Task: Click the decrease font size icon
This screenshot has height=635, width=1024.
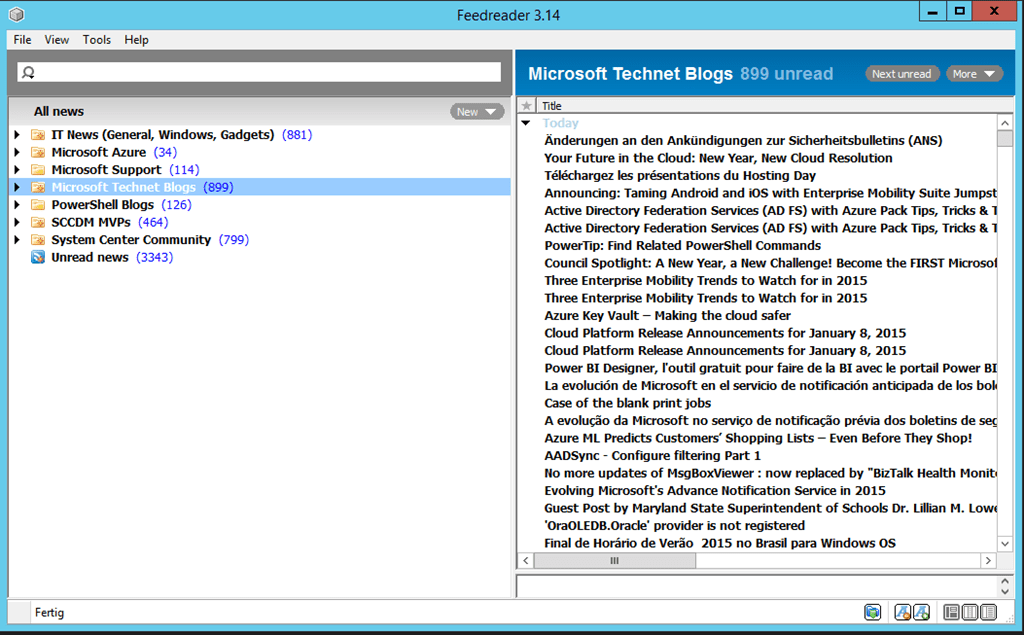Action: click(x=903, y=612)
